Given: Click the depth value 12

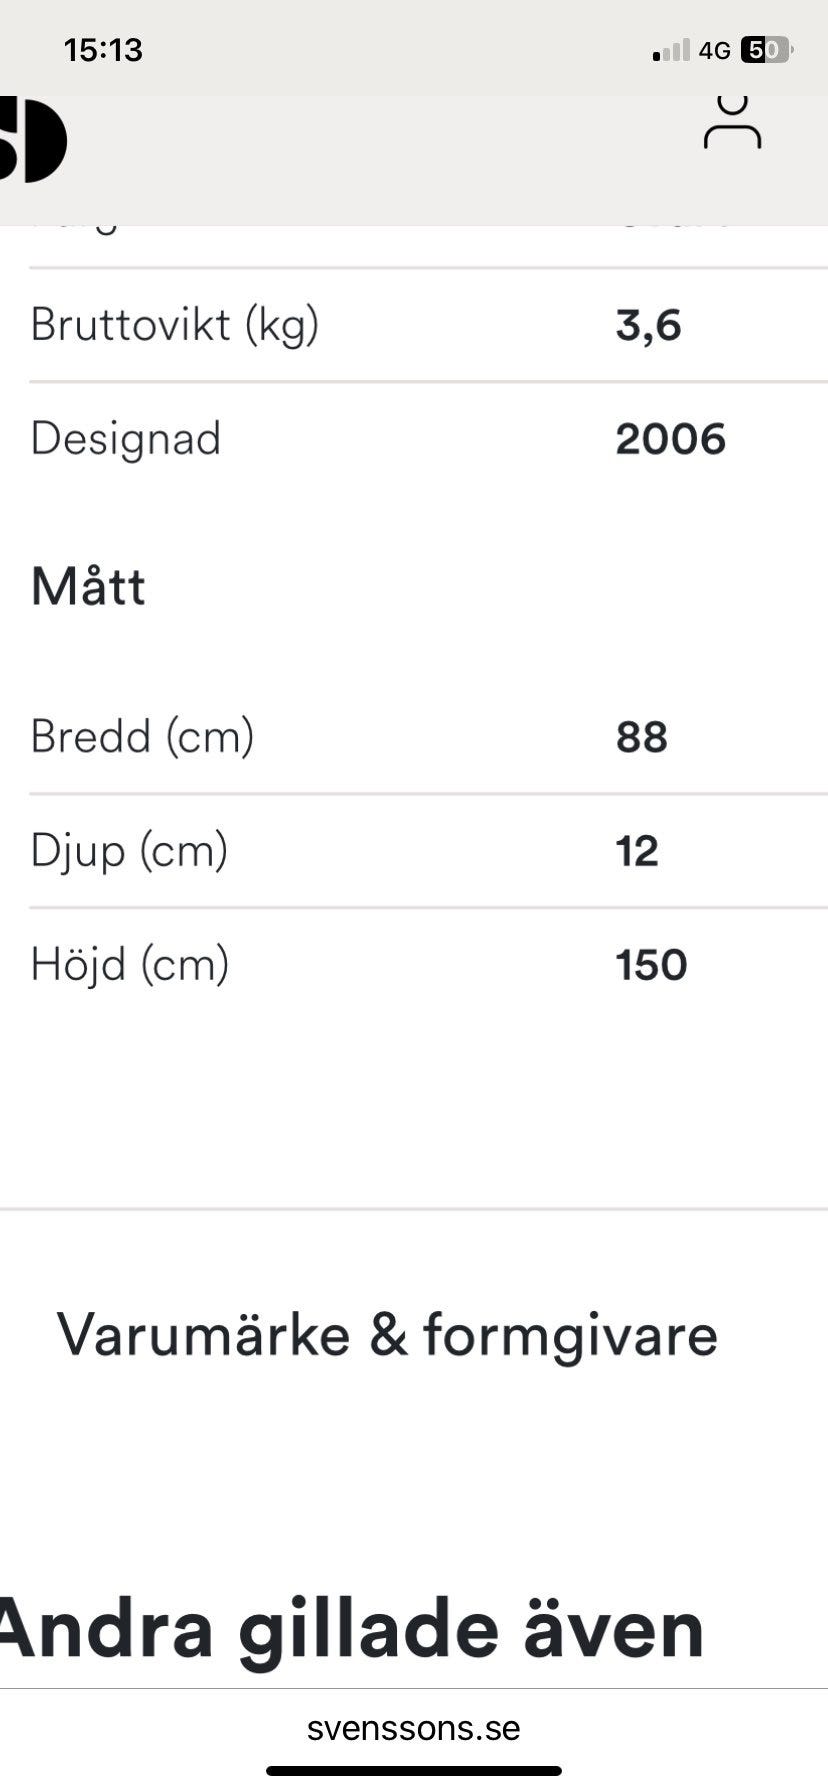Looking at the screenshot, I should point(636,851).
